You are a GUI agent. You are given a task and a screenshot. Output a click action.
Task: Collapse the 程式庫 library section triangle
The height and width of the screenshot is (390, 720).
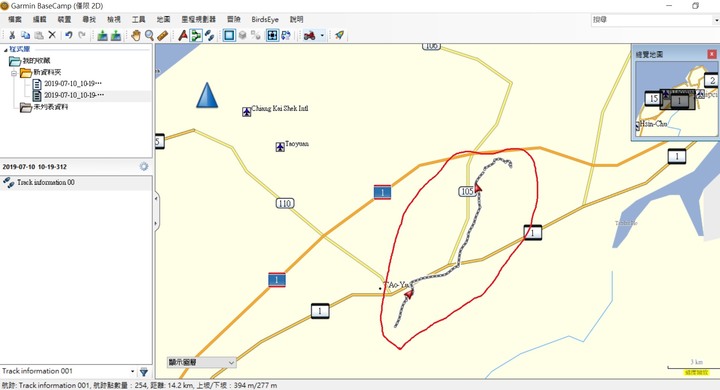6,49
